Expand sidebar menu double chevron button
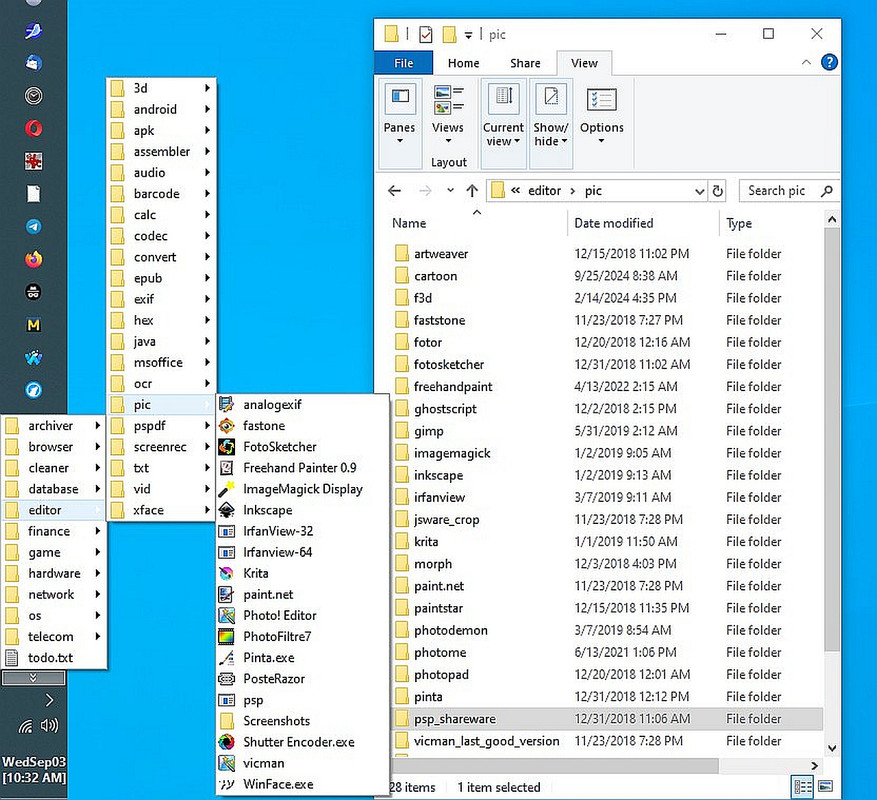The height and width of the screenshot is (800, 877). (x=34, y=678)
